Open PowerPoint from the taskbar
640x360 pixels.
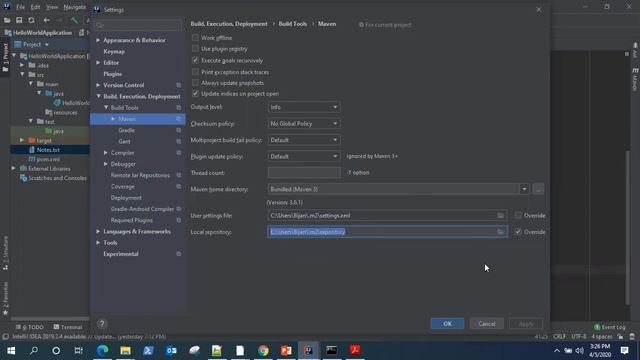click(x=286, y=350)
